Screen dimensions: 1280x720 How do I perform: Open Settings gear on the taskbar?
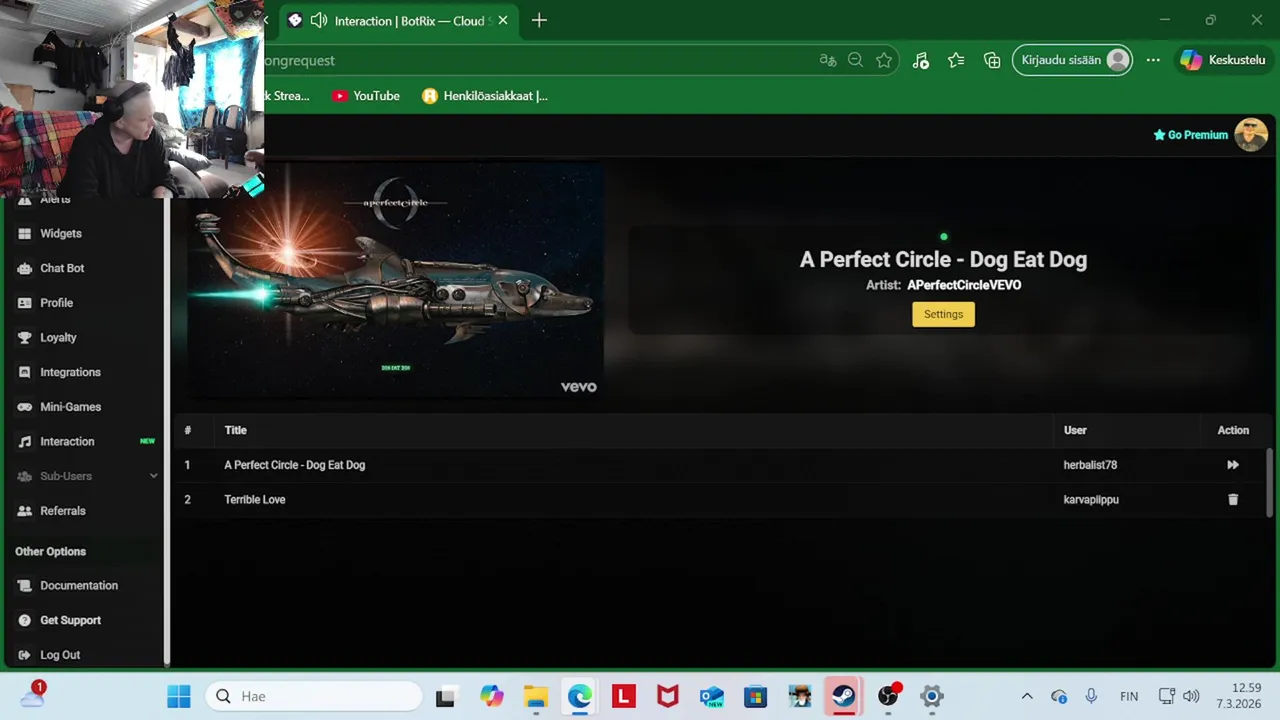coord(932,696)
